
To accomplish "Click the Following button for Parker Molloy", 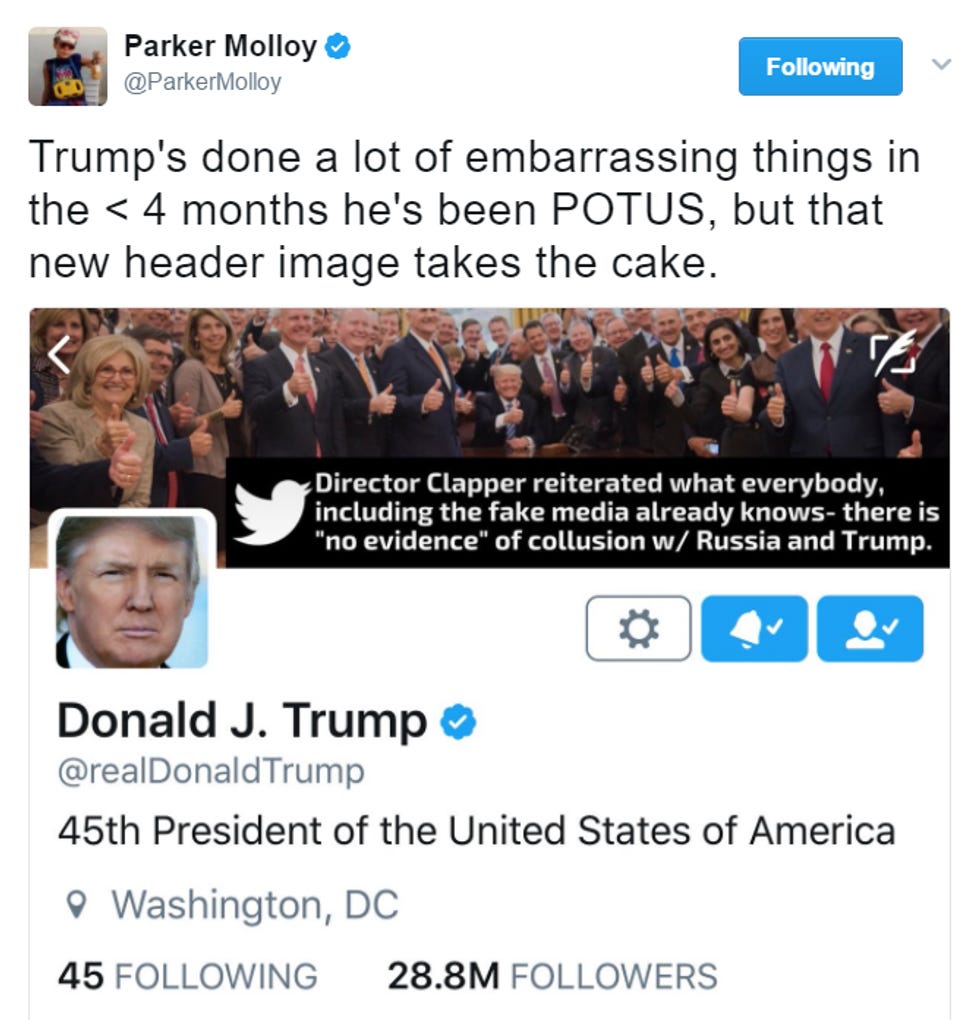I will [x=820, y=66].
